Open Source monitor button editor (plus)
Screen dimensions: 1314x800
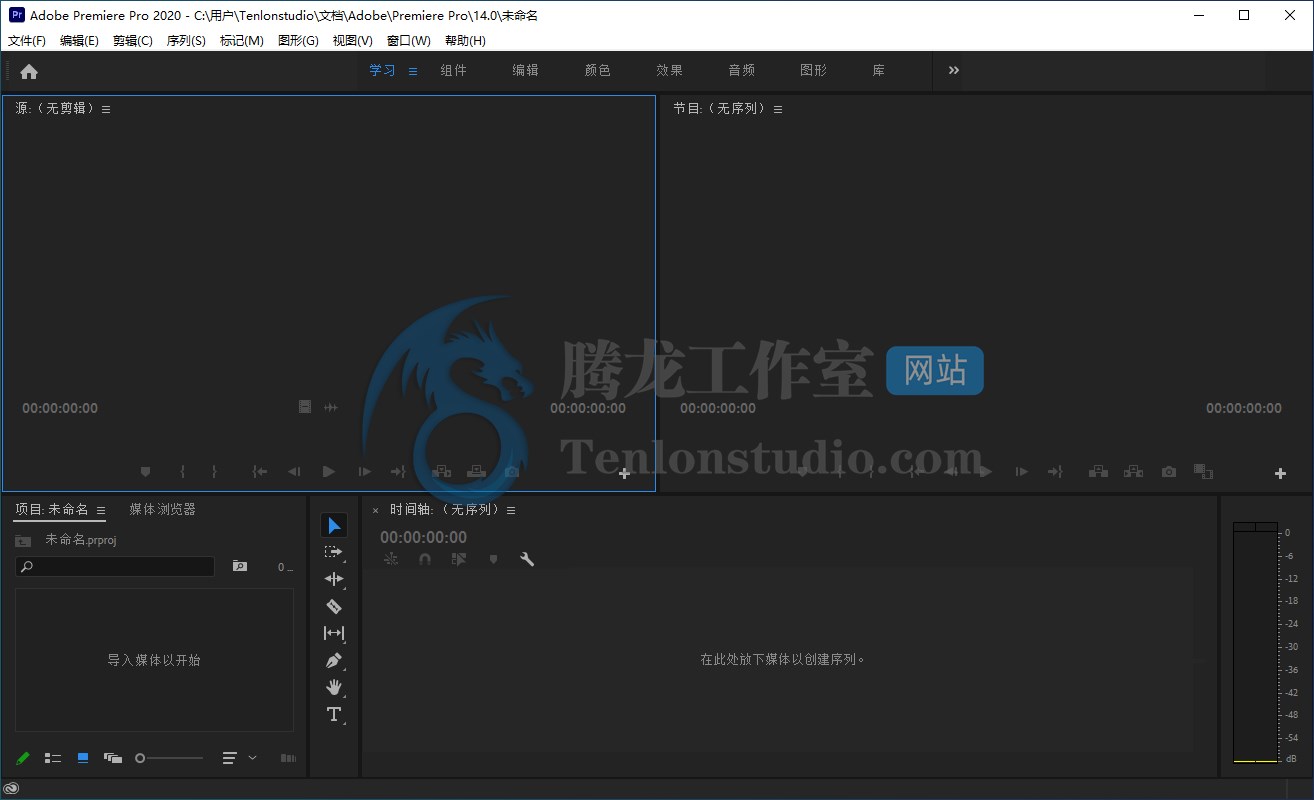click(624, 473)
